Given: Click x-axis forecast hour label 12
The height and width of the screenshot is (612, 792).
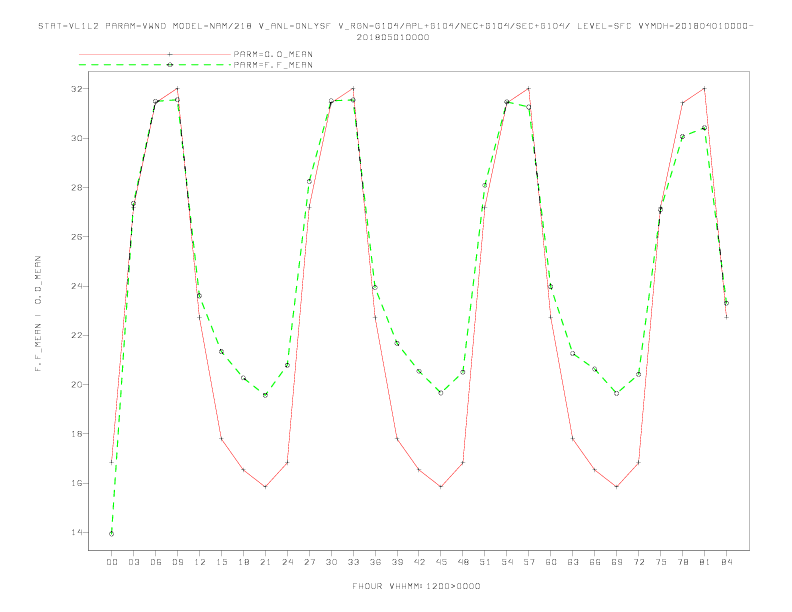Looking at the screenshot, I should 200,562.
